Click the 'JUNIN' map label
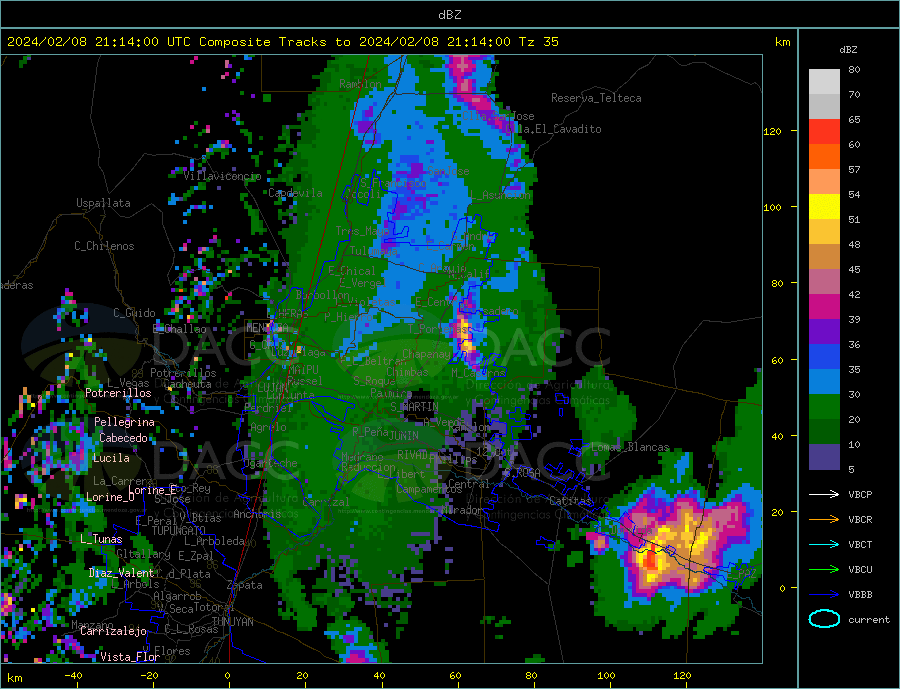The height and width of the screenshot is (689, 900). tap(404, 436)
